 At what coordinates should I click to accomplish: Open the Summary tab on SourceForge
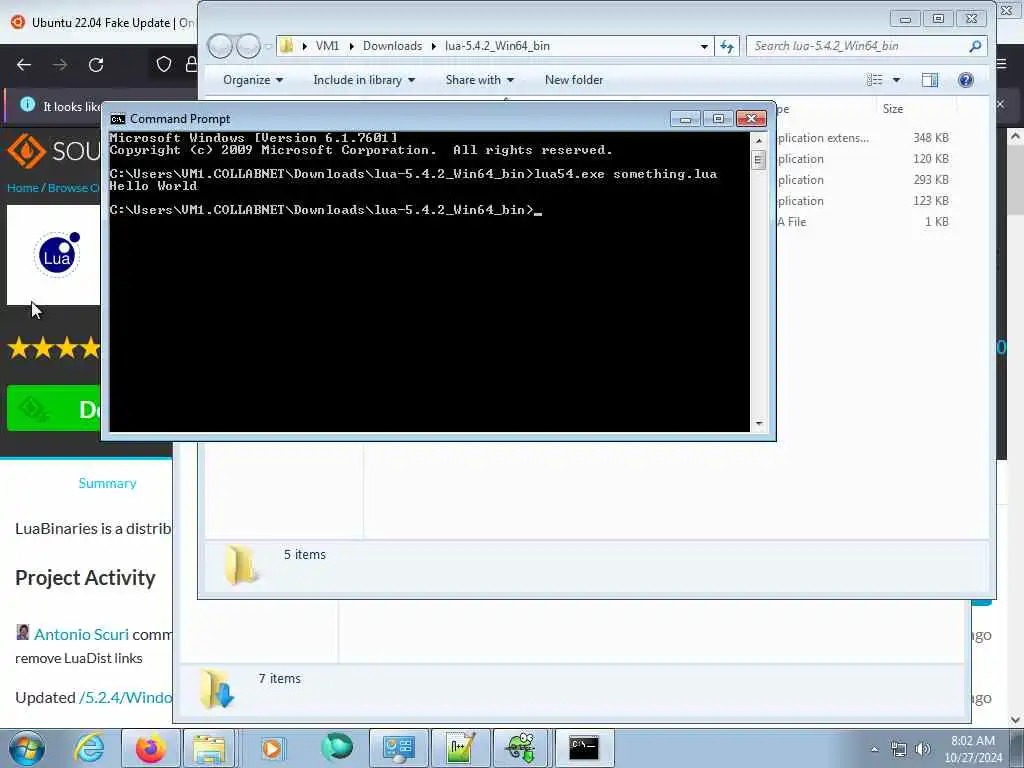coord(107,483)
